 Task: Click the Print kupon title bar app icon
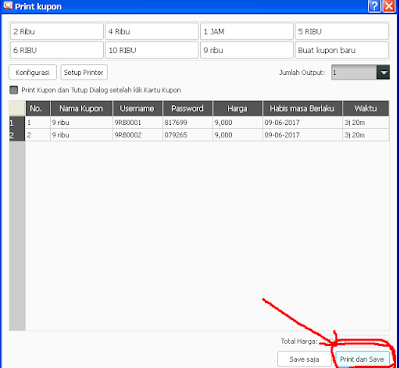point(7,6)
